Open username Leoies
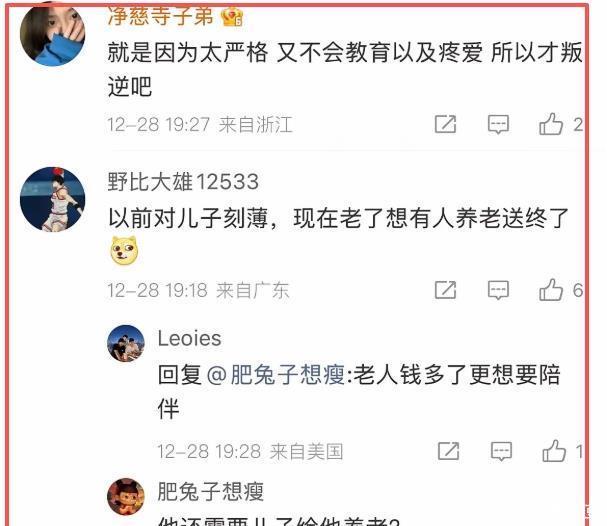 189,339
